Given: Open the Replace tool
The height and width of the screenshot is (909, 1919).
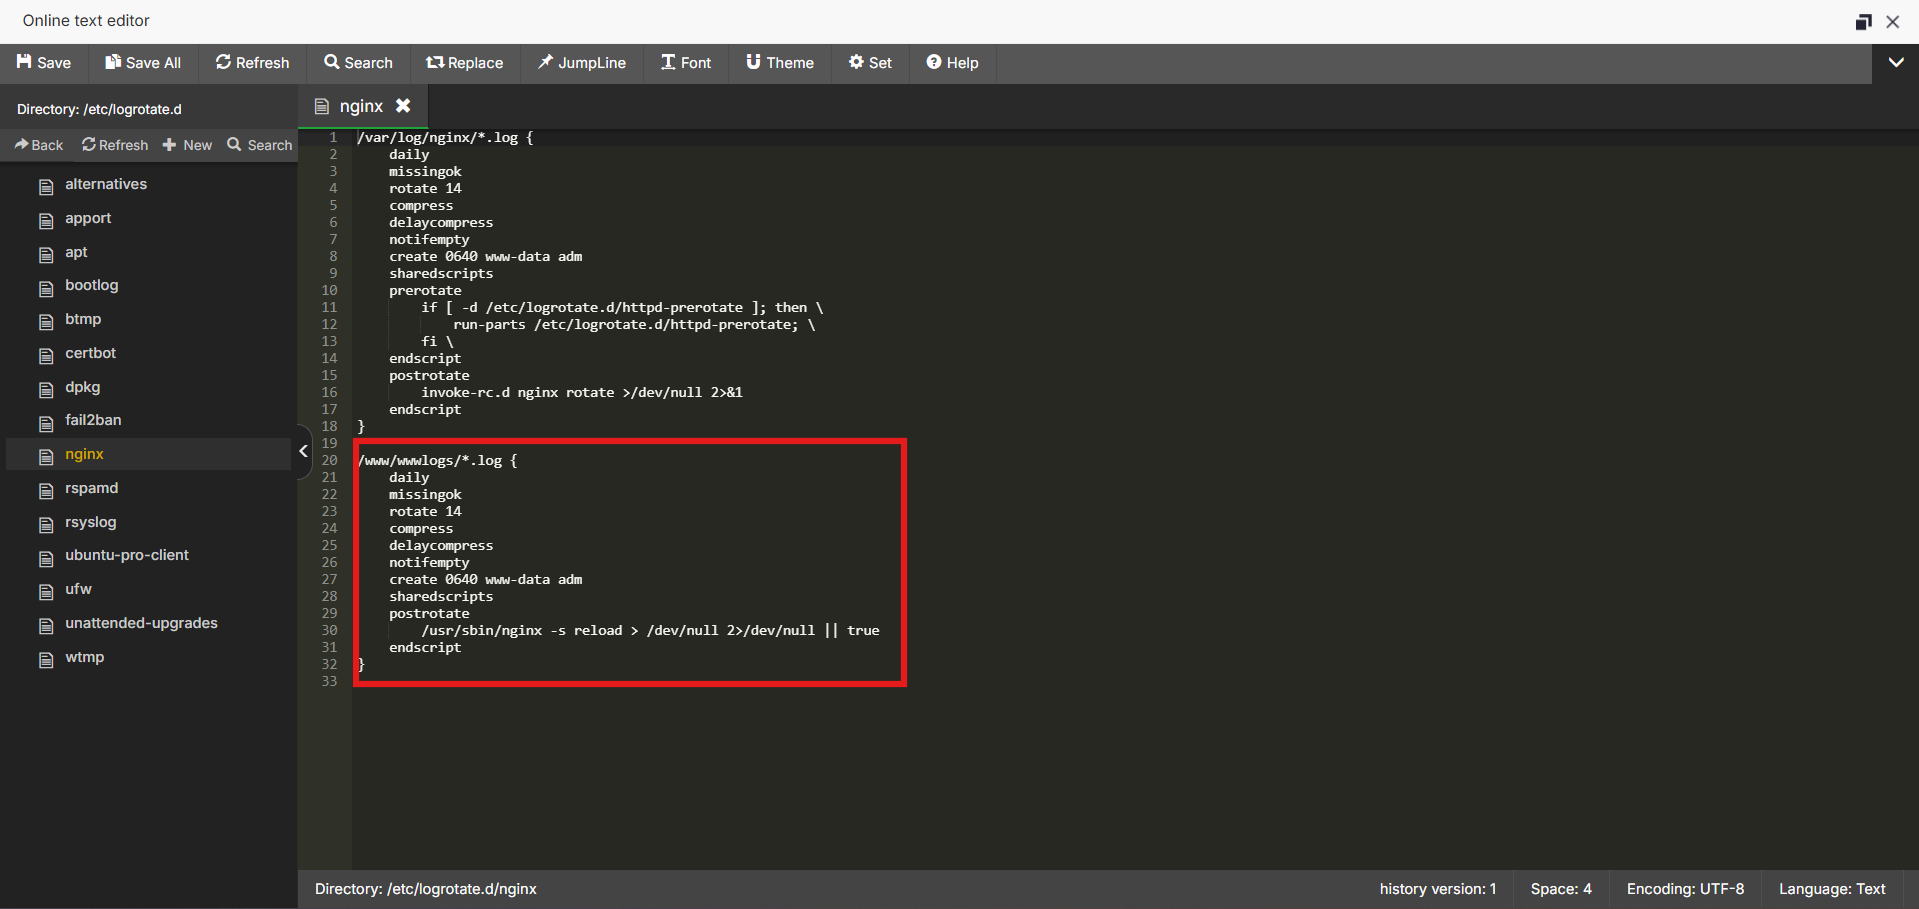Looking at the screenshot, I should (x=464, y=62).
